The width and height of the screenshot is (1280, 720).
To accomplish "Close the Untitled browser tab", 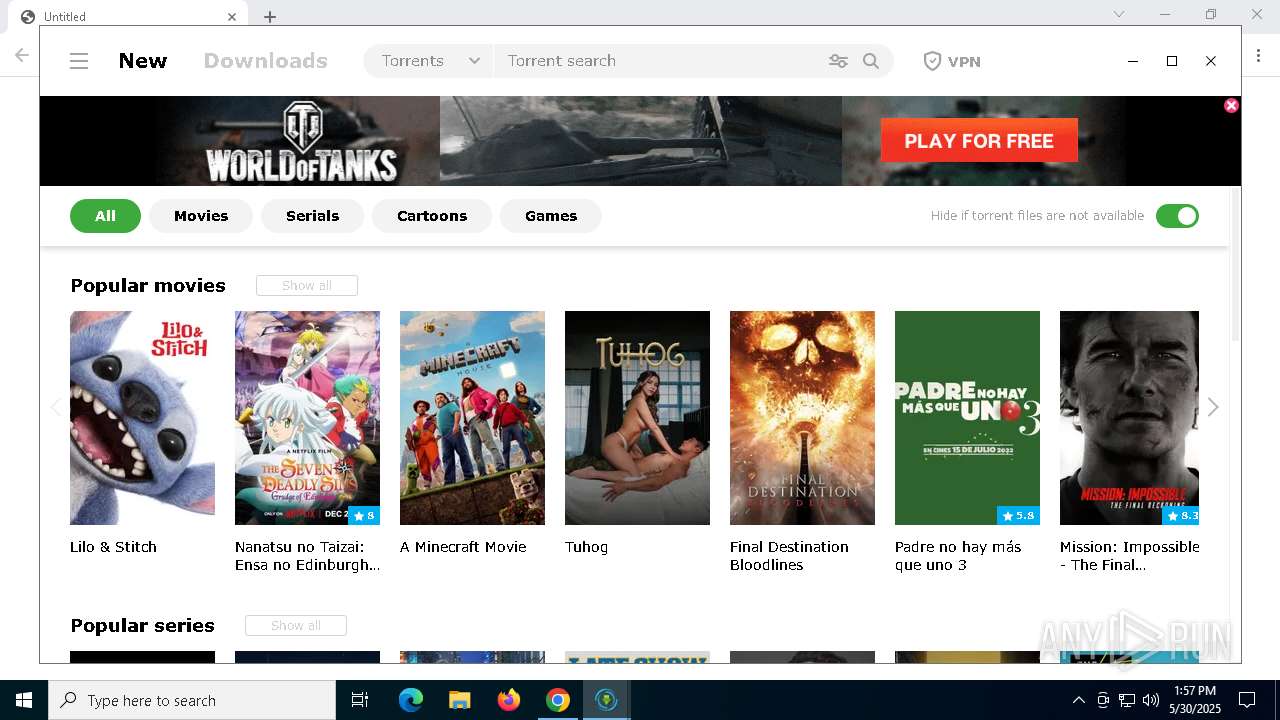I will [x=232, y=16].
